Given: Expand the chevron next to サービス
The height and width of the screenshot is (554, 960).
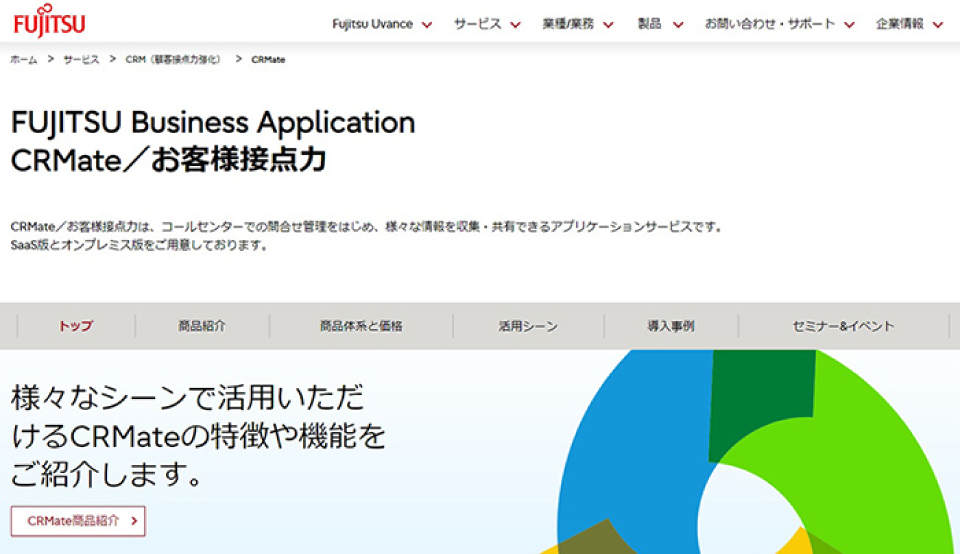Looking at the screenshot, I should 516,25.
